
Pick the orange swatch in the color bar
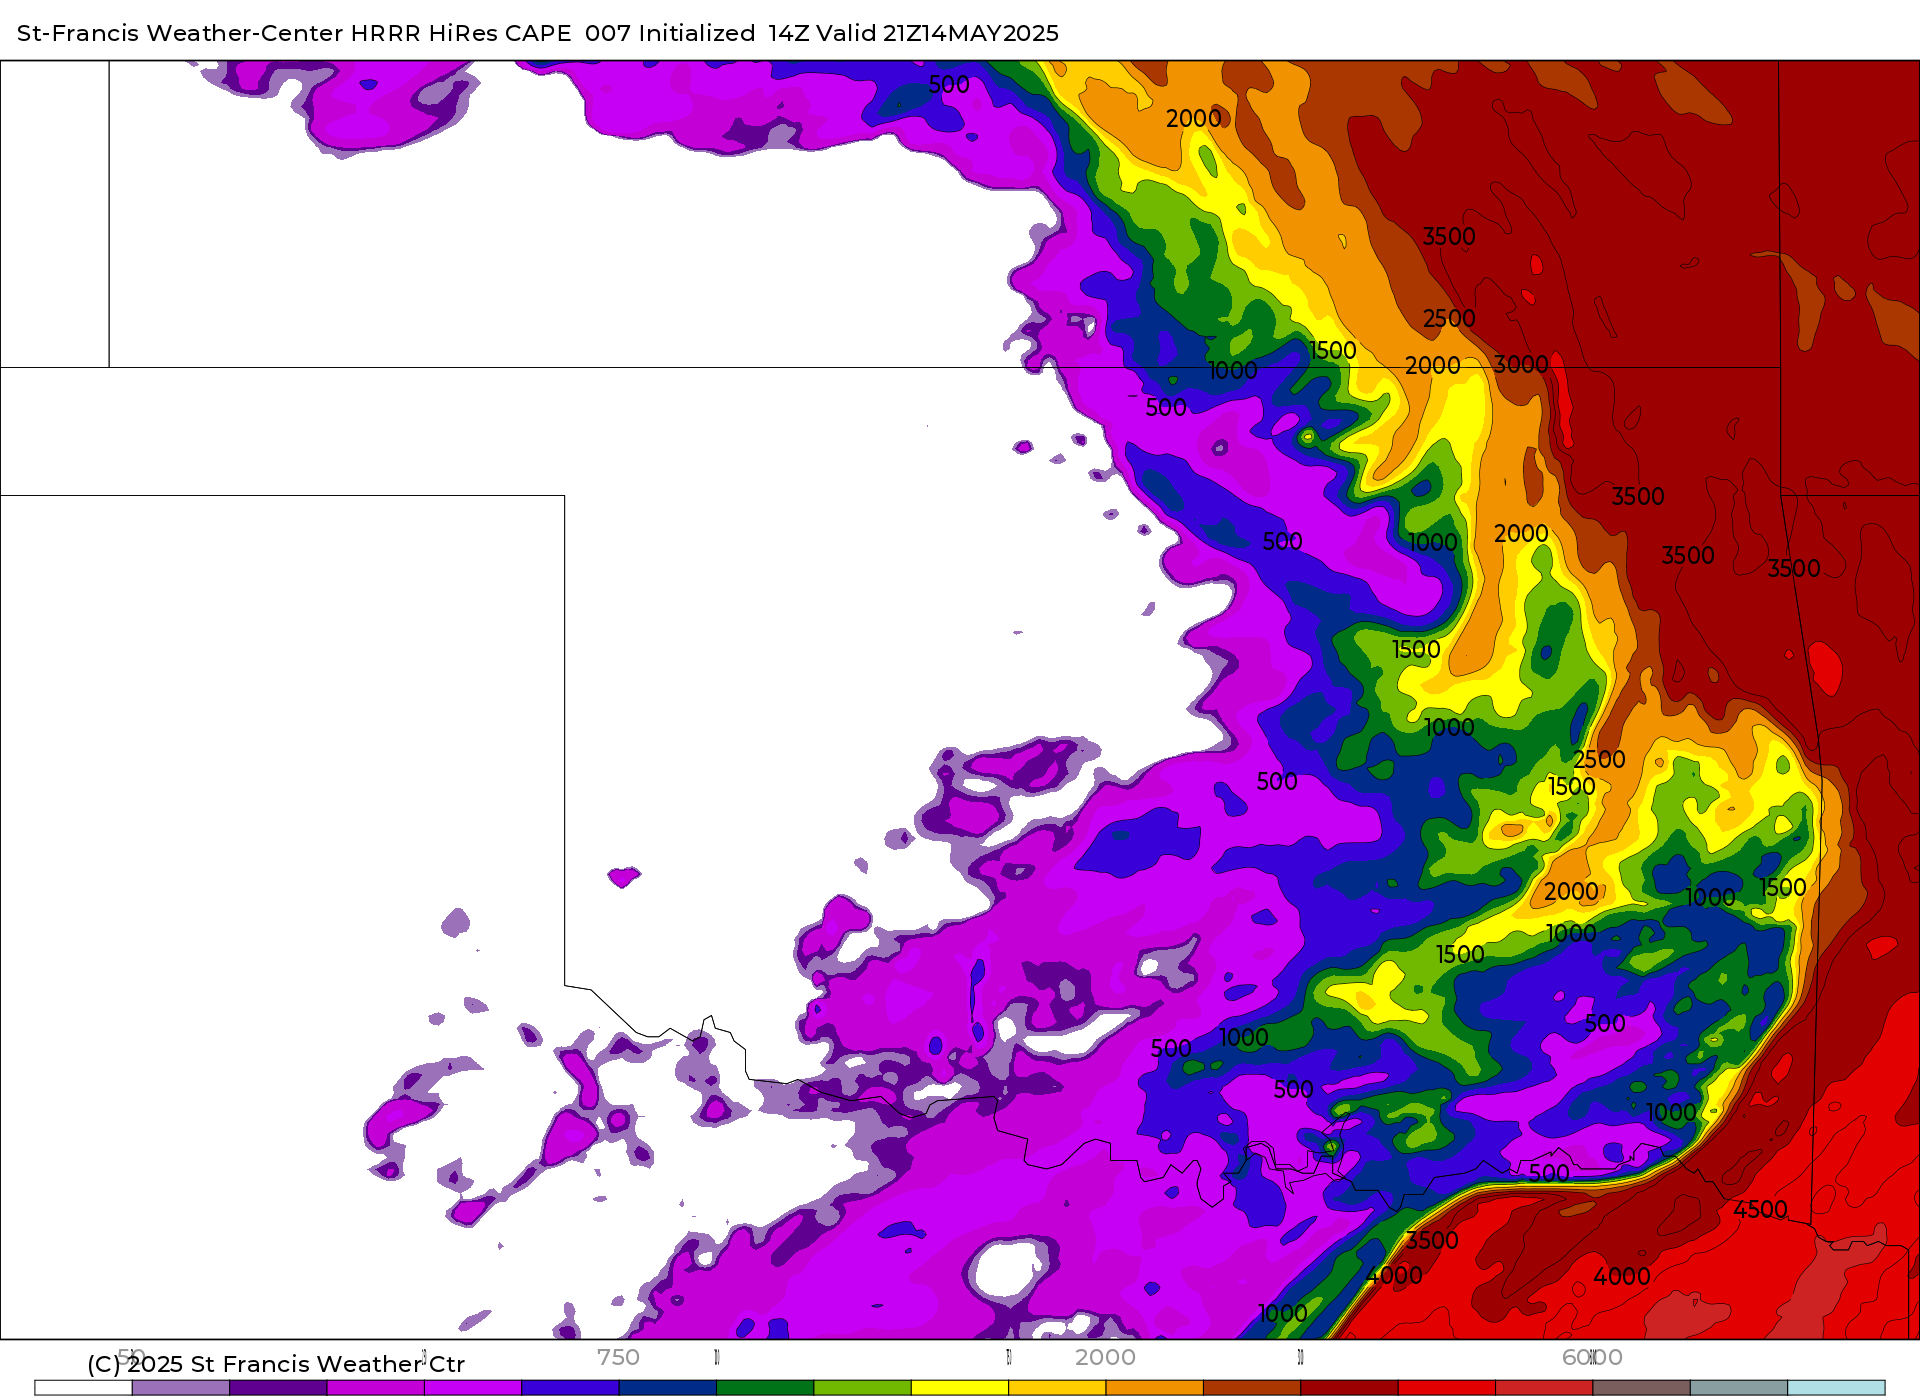coord(1155,1388)
